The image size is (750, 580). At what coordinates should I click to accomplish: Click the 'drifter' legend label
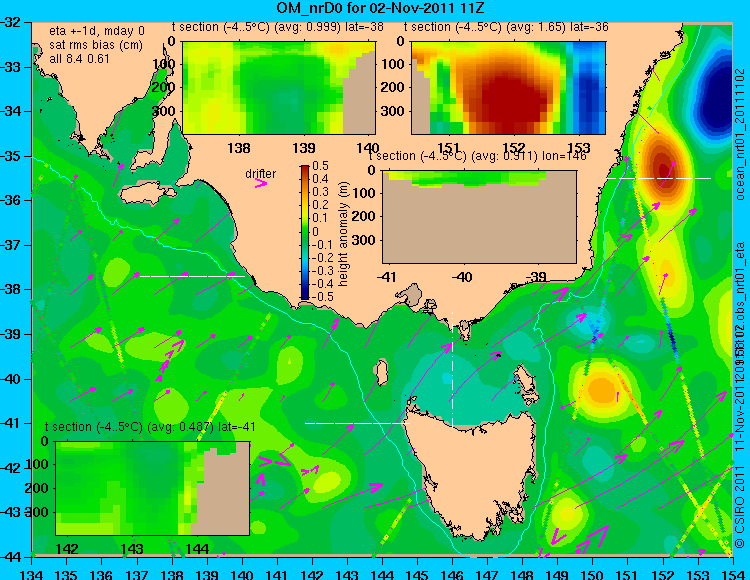pyautogui.click(x=261, y=174)
